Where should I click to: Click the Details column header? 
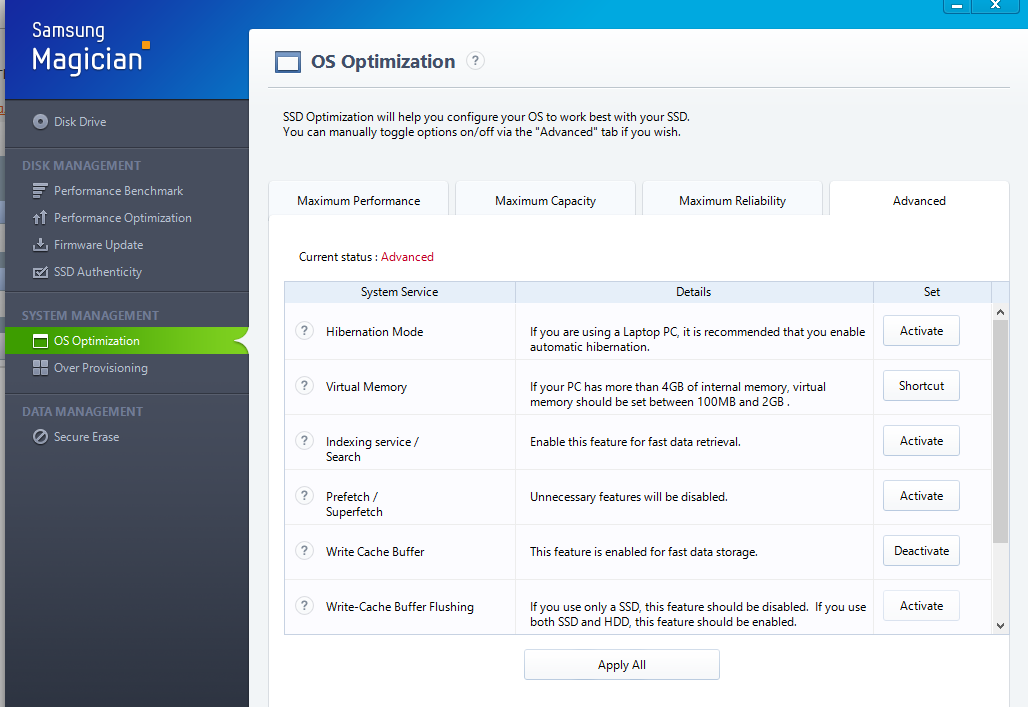[694, 292]
